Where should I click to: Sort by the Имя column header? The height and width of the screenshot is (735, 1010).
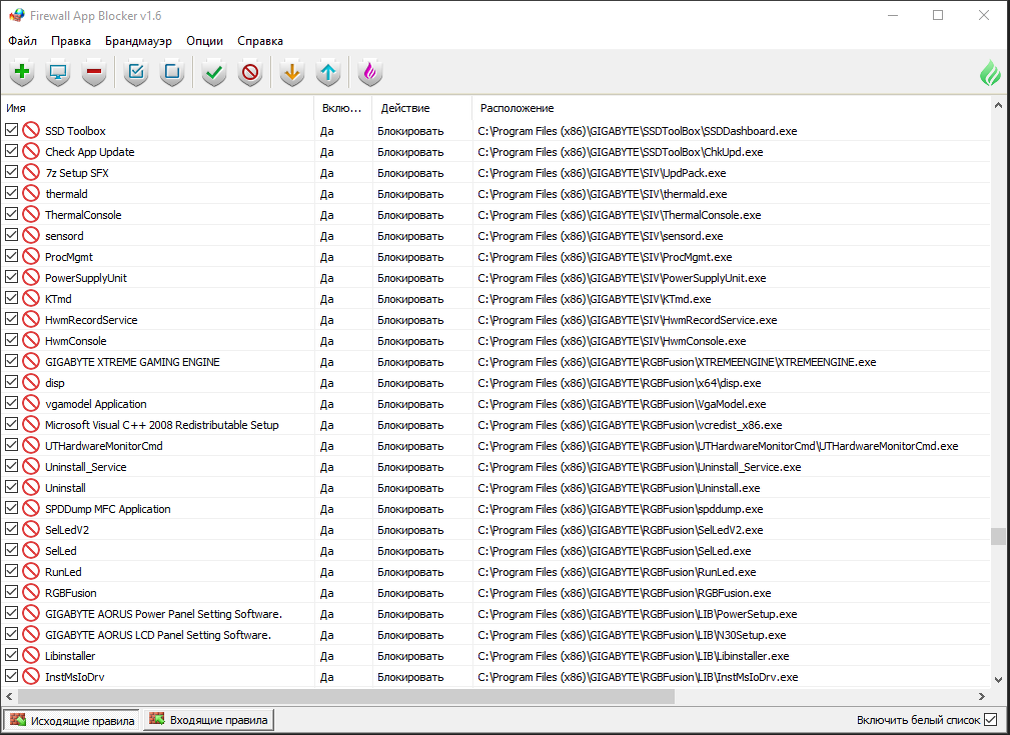(157, 108)
